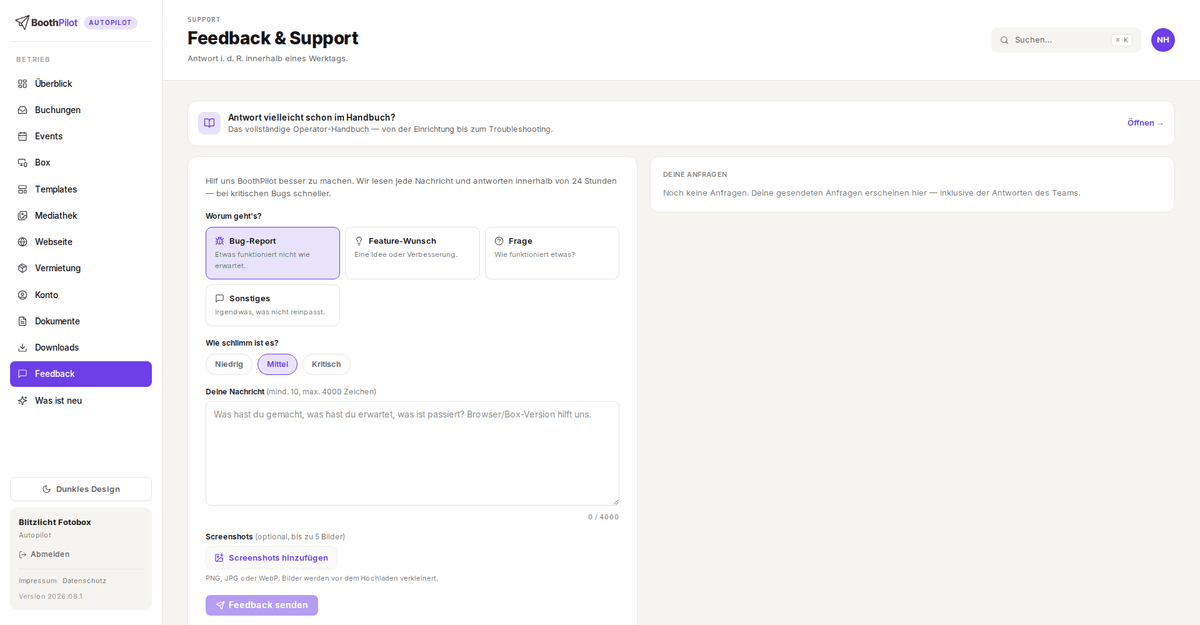
Task: Choose the Sonstiges category card
Action: coord(273,305)
